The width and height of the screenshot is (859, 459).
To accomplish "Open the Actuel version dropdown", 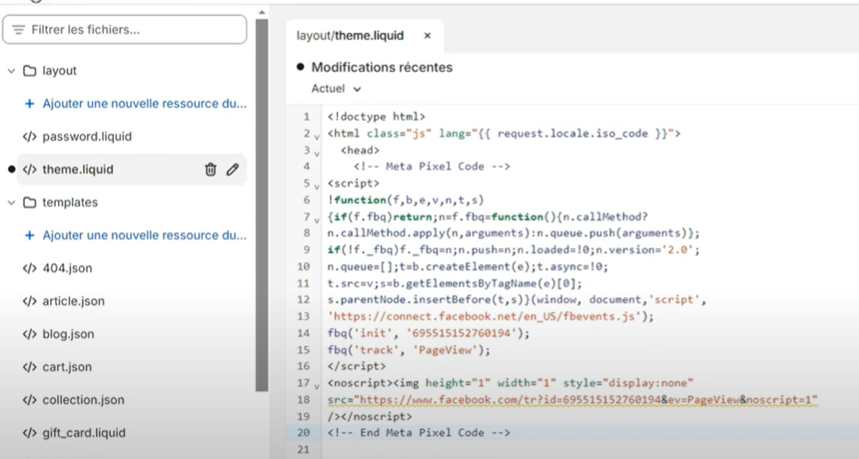I will tap(336, 89).
